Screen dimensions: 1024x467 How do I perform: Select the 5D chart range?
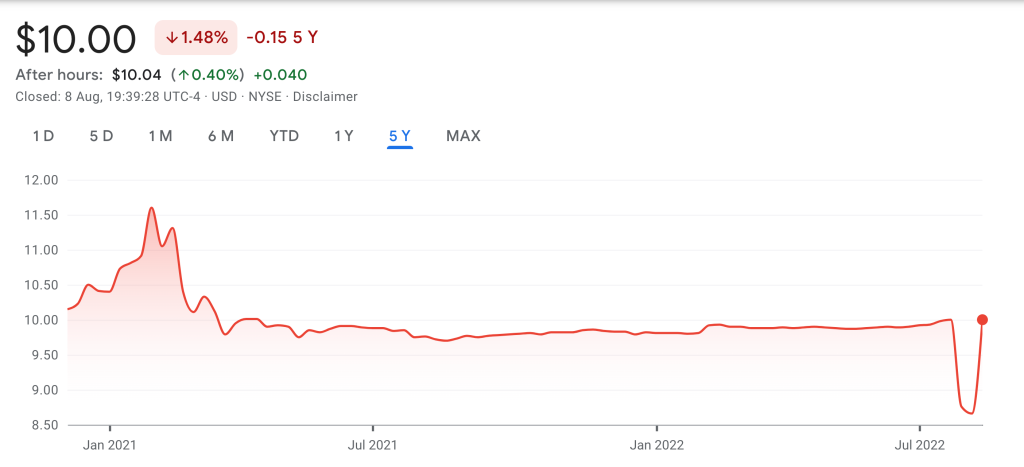coord(101,136)
